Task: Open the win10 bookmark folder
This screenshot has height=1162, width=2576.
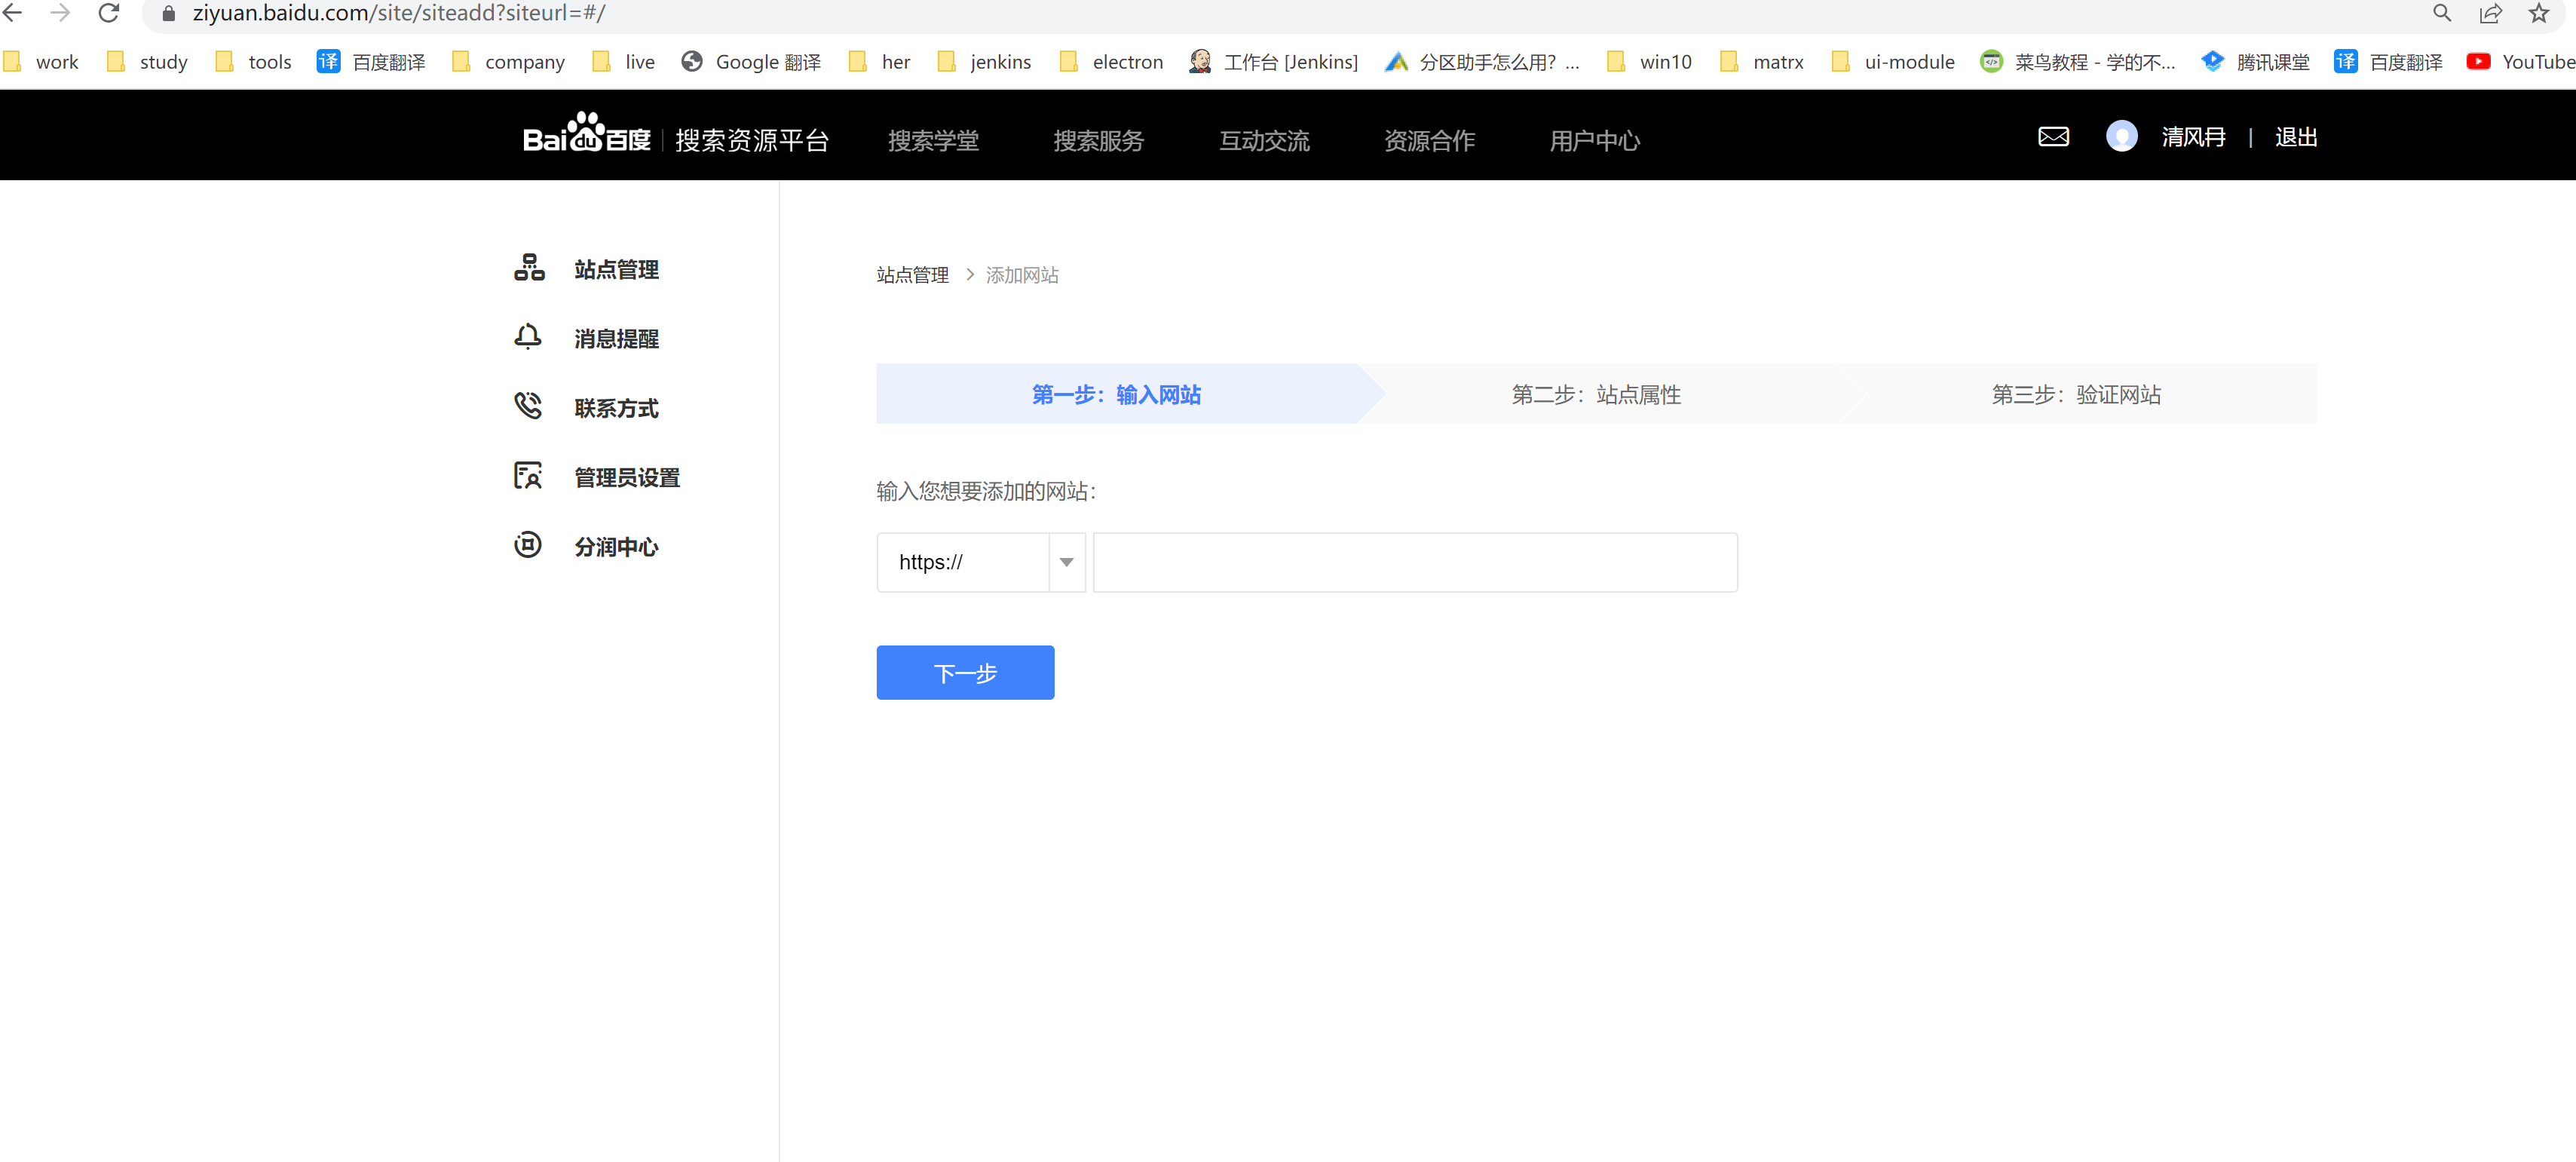Action: 1650,62
